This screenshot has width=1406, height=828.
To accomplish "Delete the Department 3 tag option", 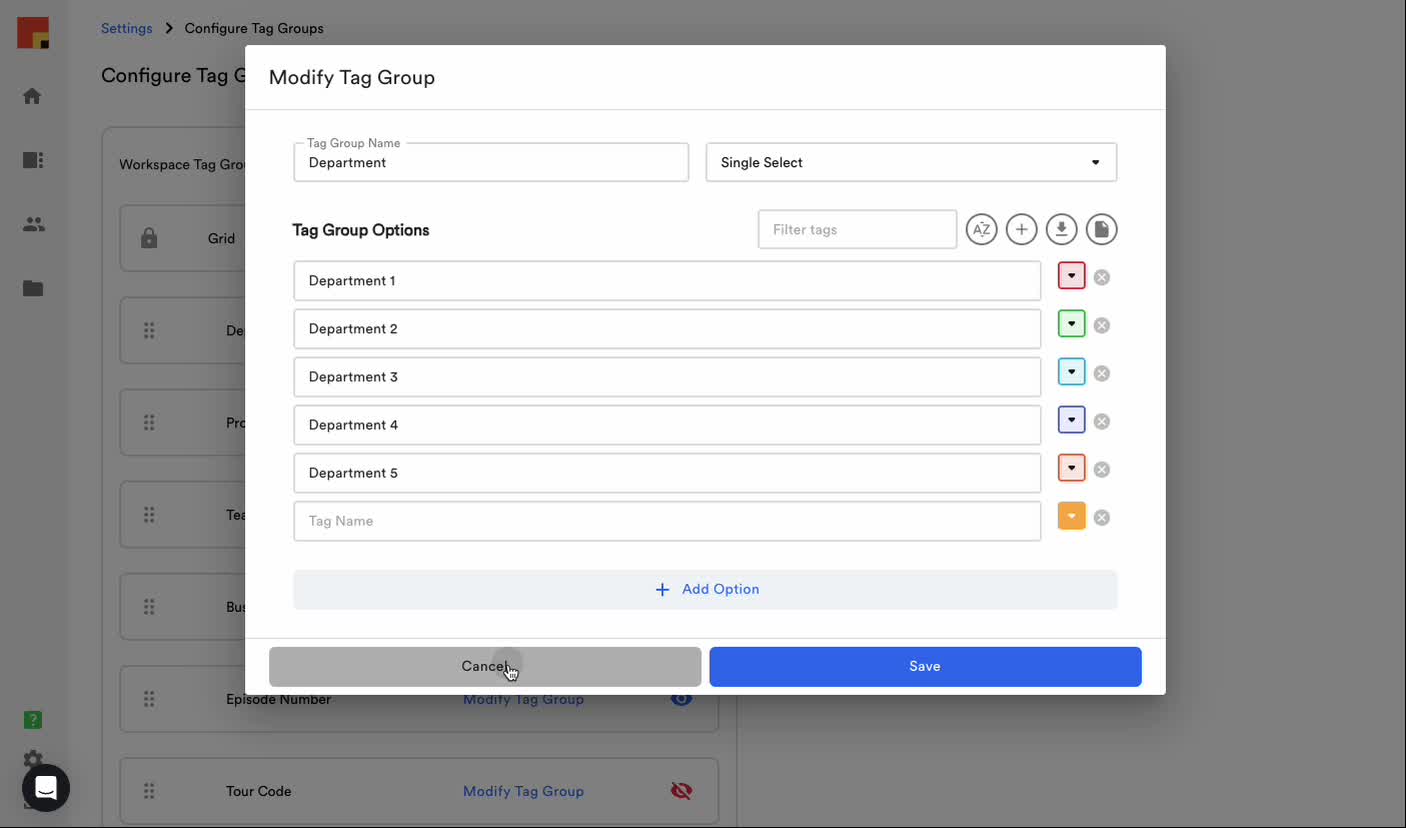I will (x=1101, y=374).
